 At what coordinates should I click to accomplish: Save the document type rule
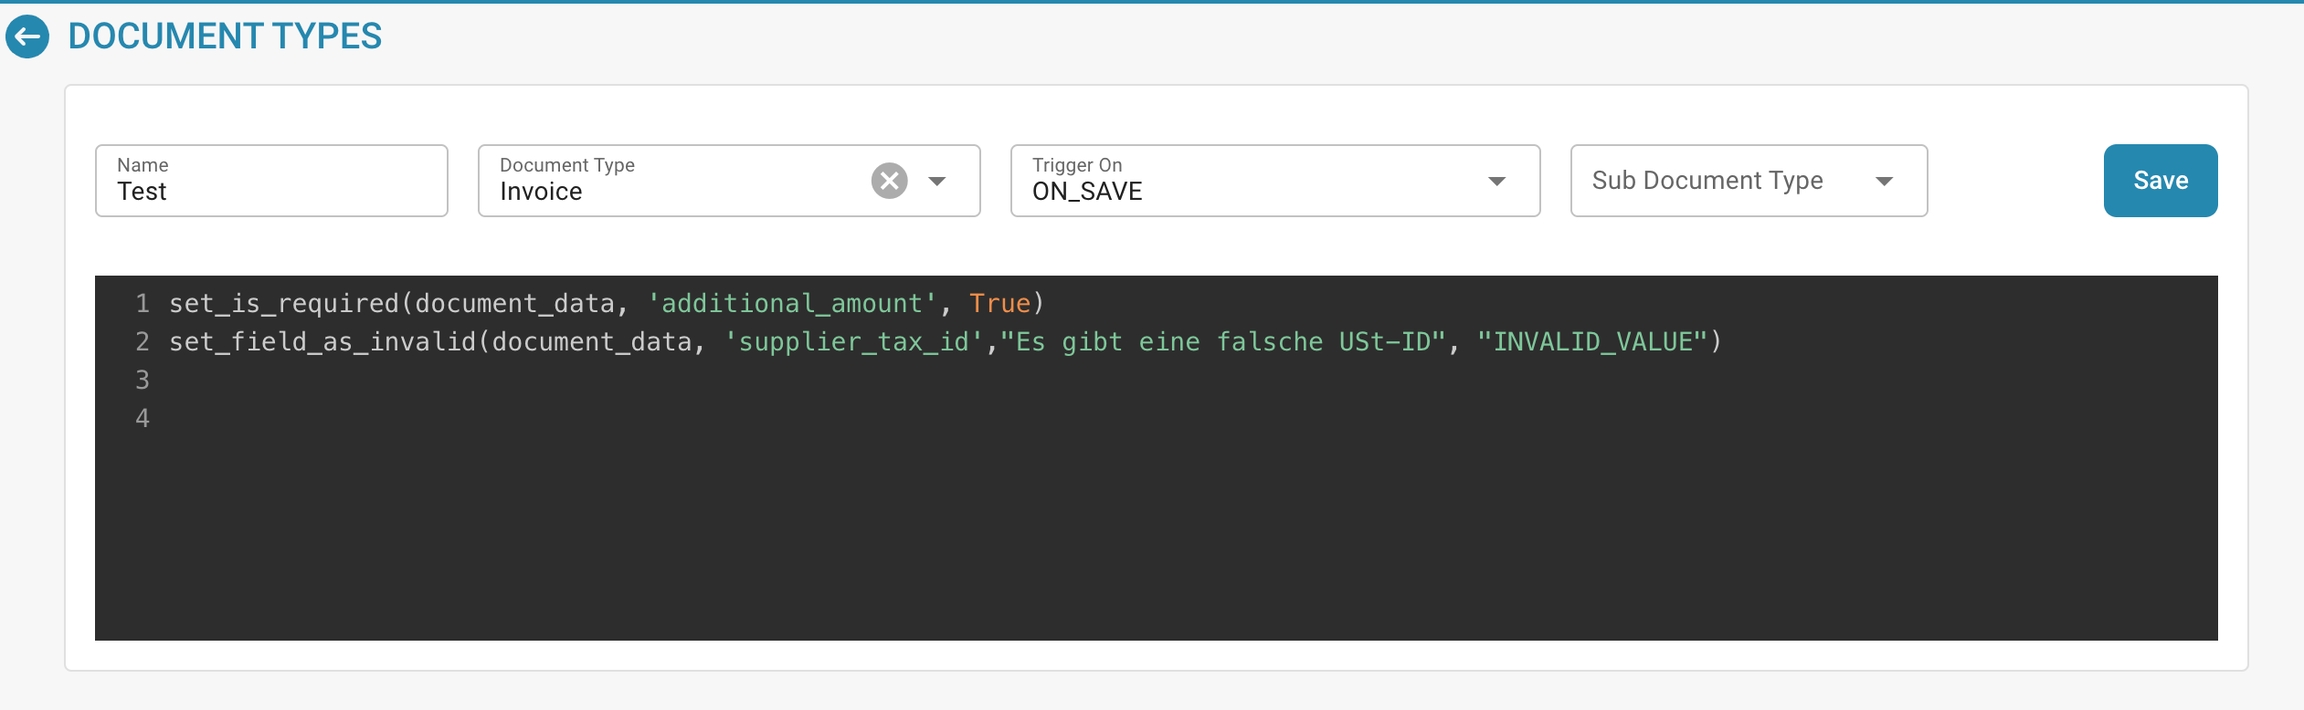coord(2160,180)
